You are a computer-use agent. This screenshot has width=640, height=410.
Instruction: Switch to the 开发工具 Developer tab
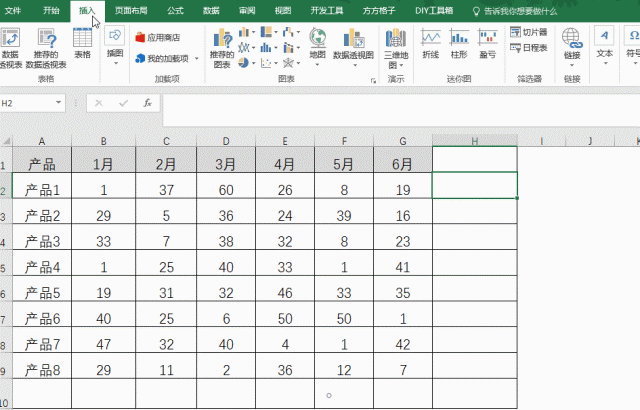point(327,11)
